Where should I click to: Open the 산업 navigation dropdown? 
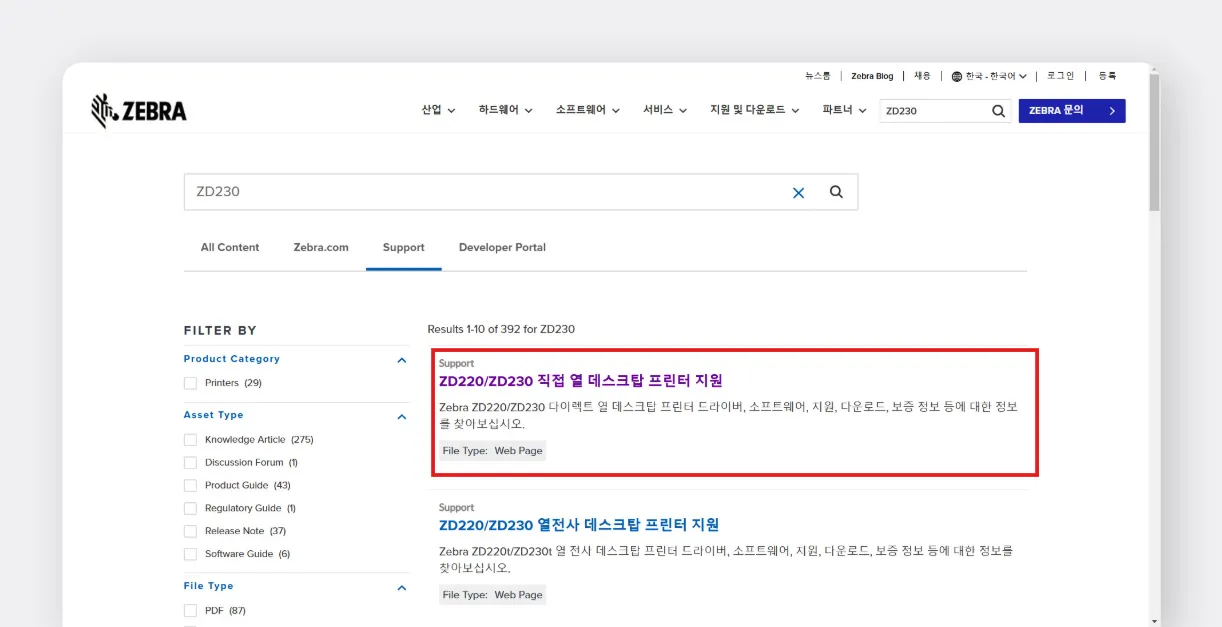(438, 110)
